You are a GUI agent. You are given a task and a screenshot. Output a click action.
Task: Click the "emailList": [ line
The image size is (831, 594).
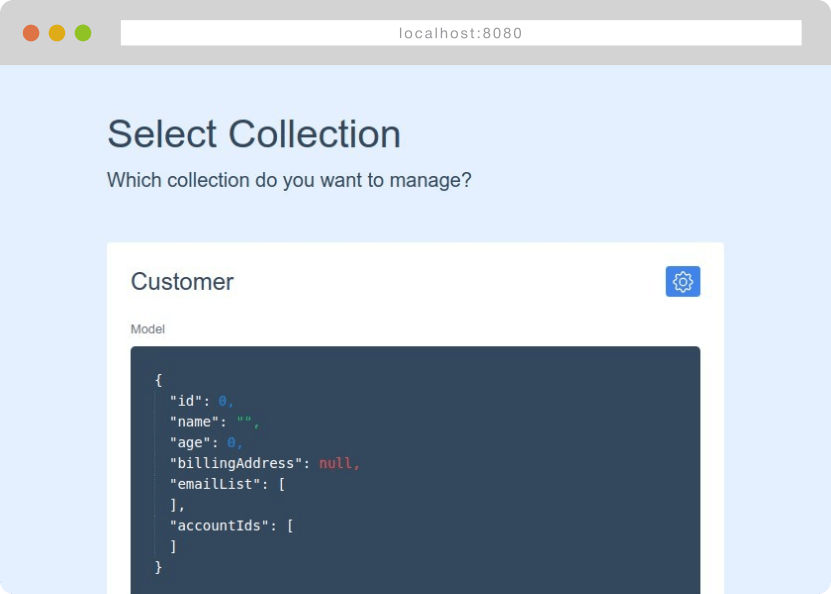(227, 484)
